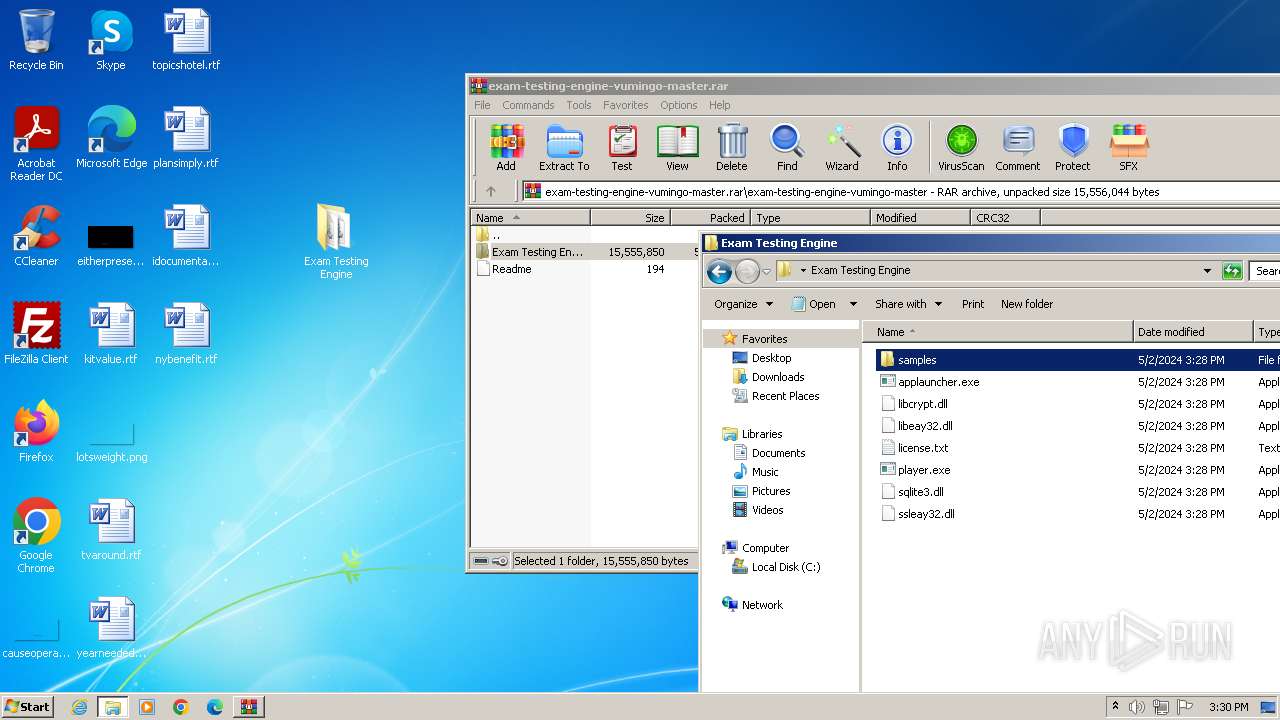Open the View tool in WinRAR
The image size is (1280, 720).
click(x=677, y=148)
